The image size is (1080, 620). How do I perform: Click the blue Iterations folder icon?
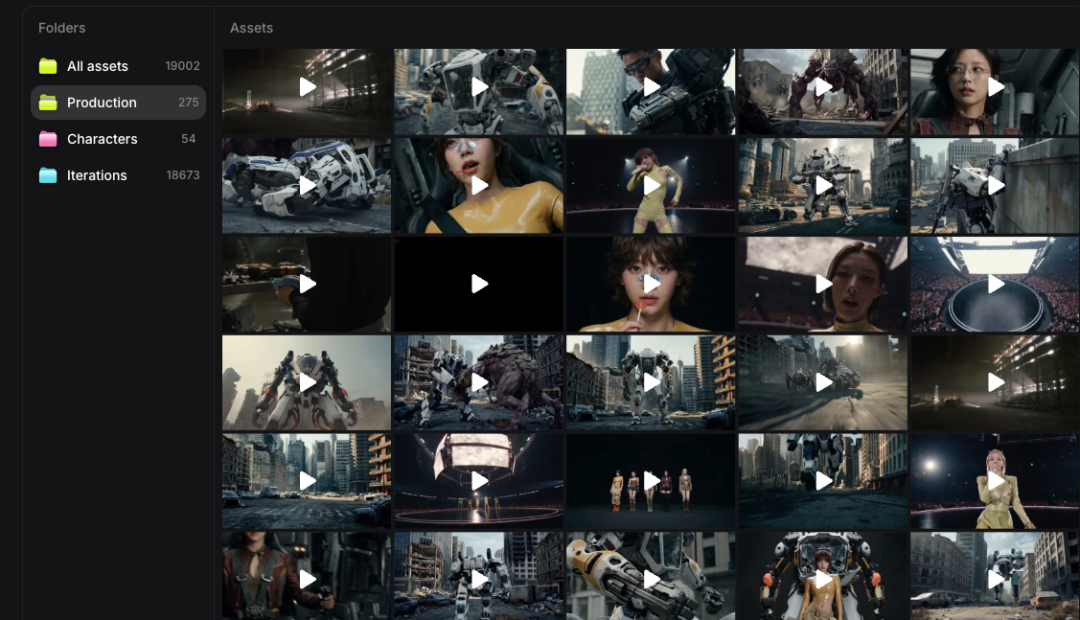click(x=48, y=176)
